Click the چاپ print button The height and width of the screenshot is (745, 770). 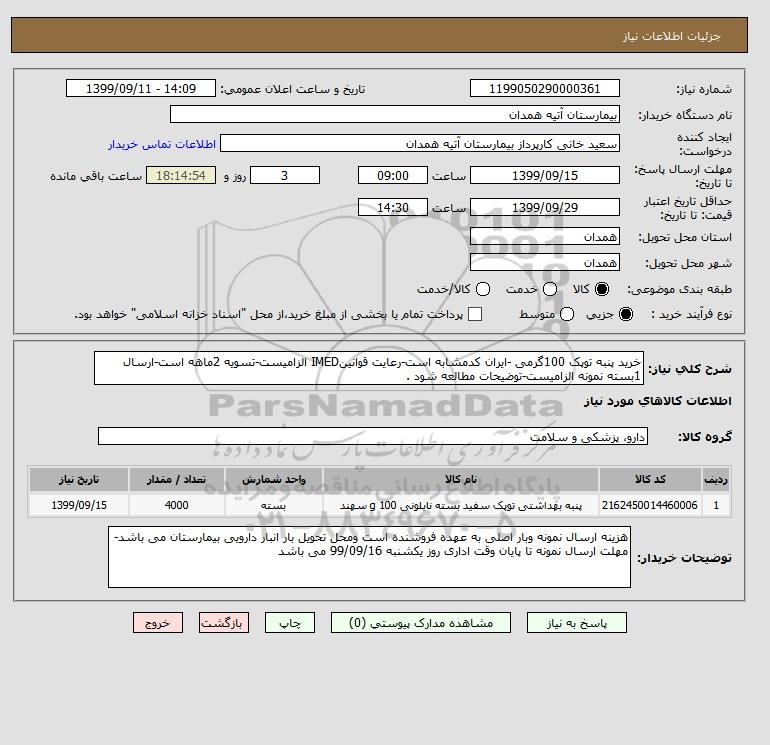(290, 623)
